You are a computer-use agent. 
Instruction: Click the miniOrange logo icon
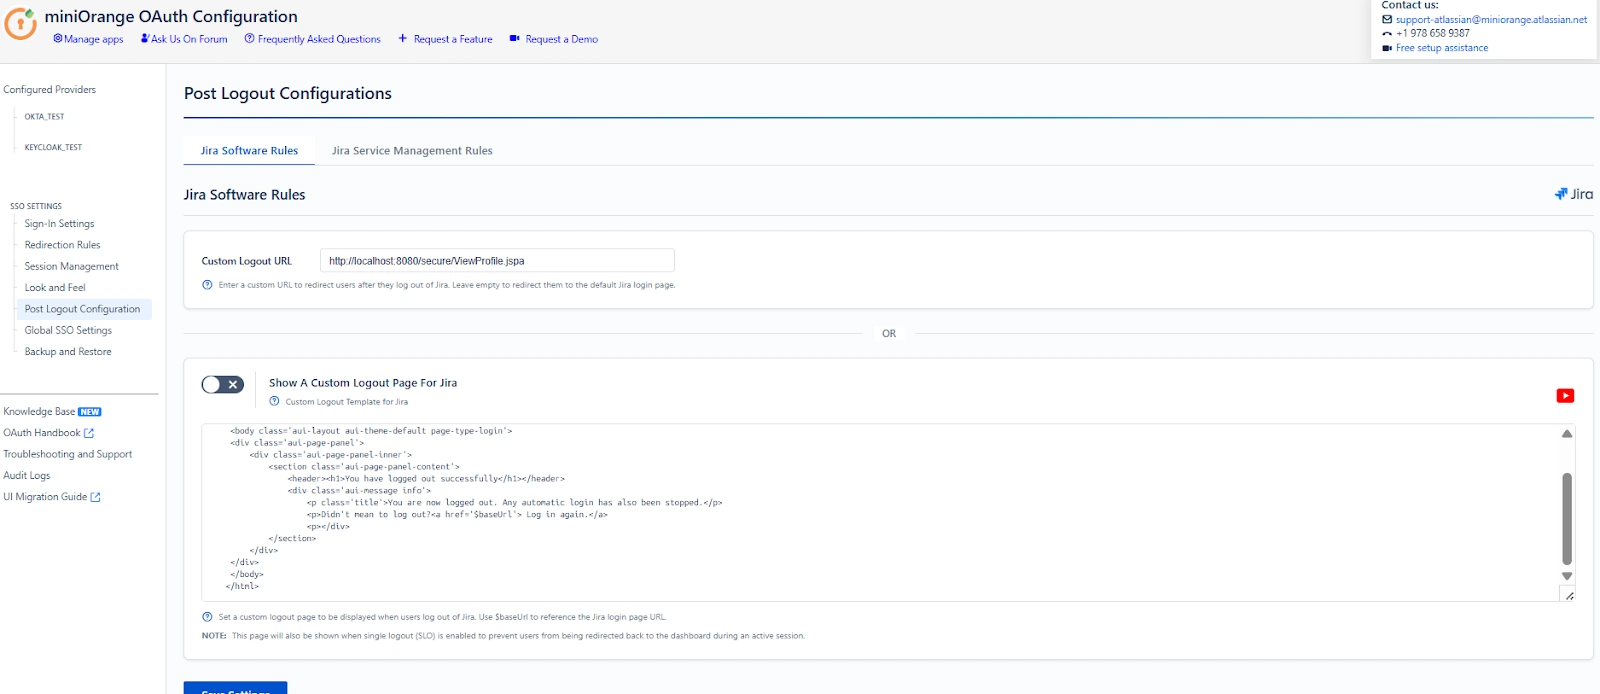click(x=20, y=23)
